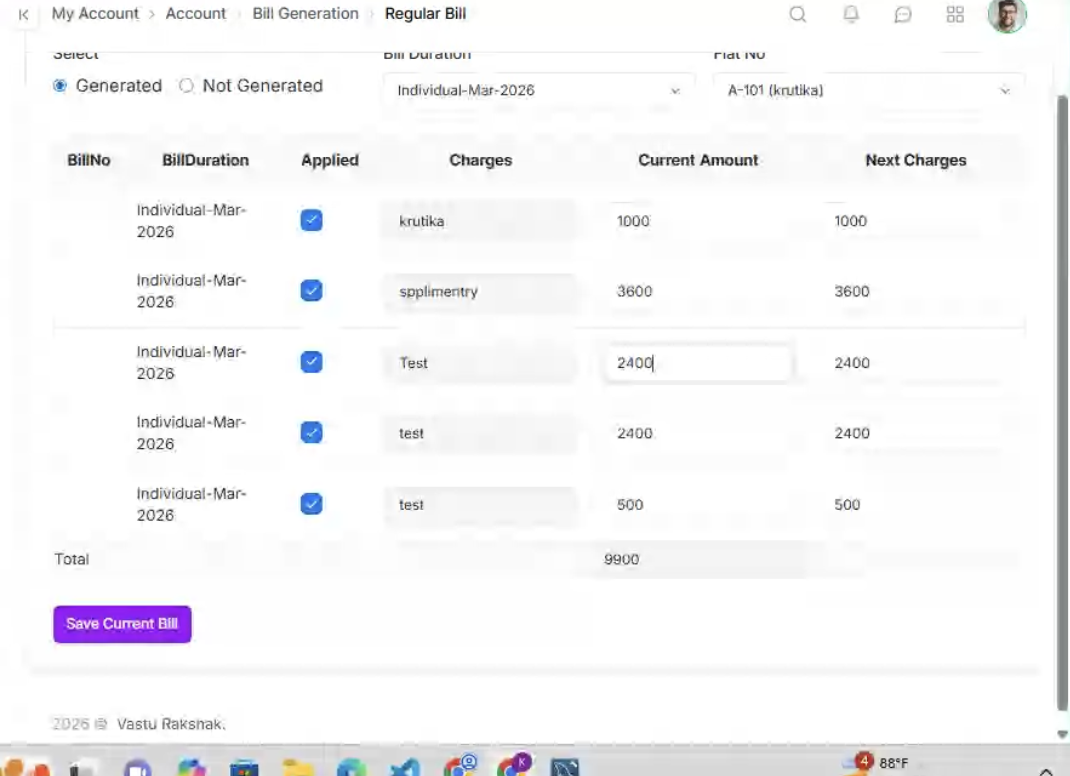Open File Explorer folder icon in the taskbar
1070x776 pixels.
(x=298, y=768)
